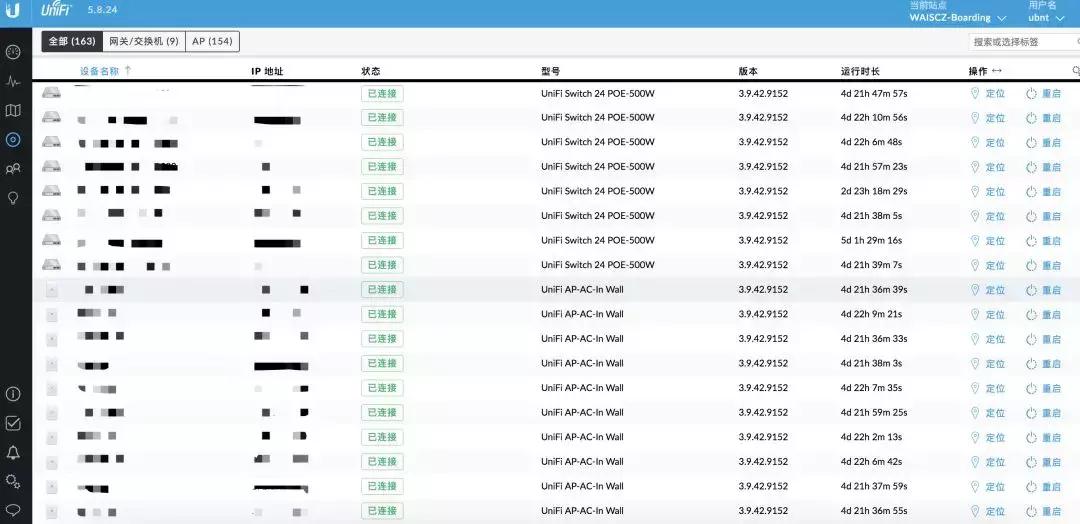The image size is (1080, 524).
Task: Click 已连接 status in 4d 21h 59m 25s row
Action: click(382, 412)
